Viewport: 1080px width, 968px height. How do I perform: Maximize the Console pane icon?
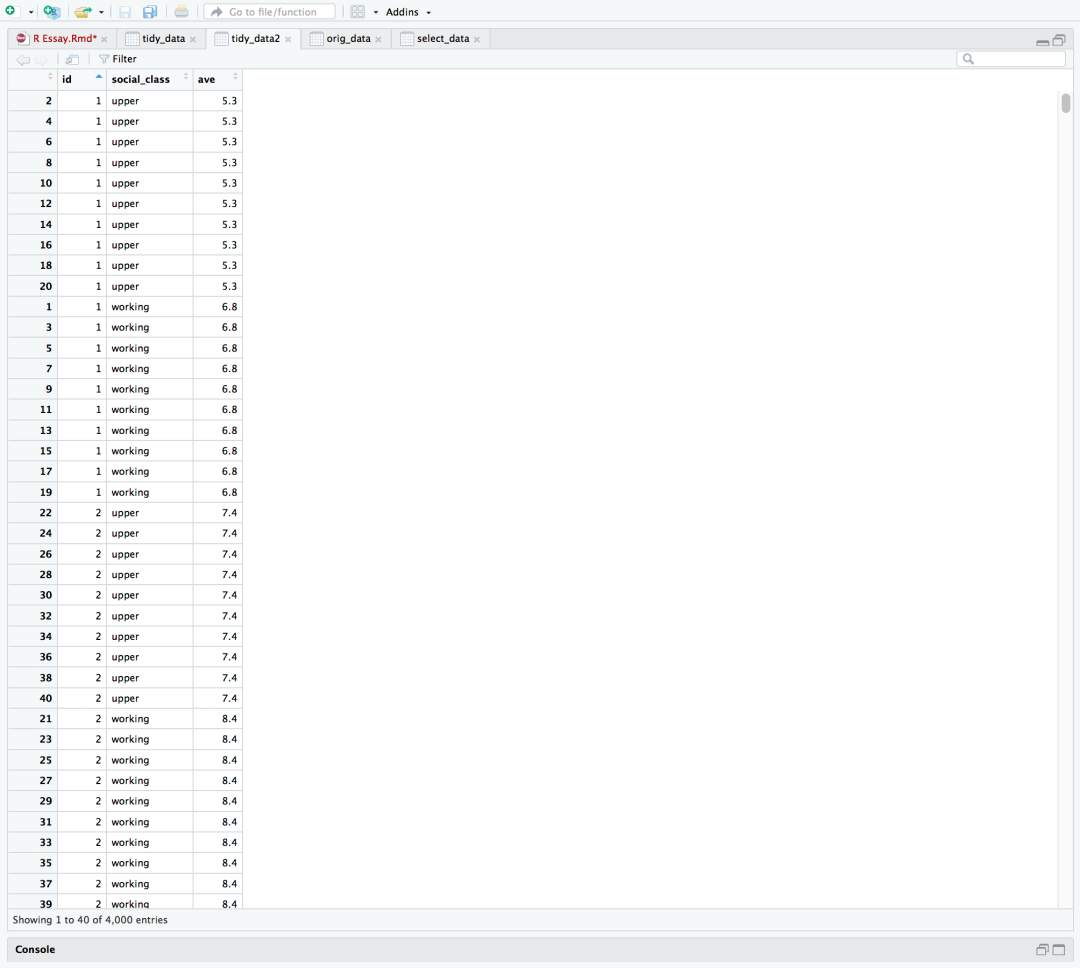click(x=1059, y=949)
